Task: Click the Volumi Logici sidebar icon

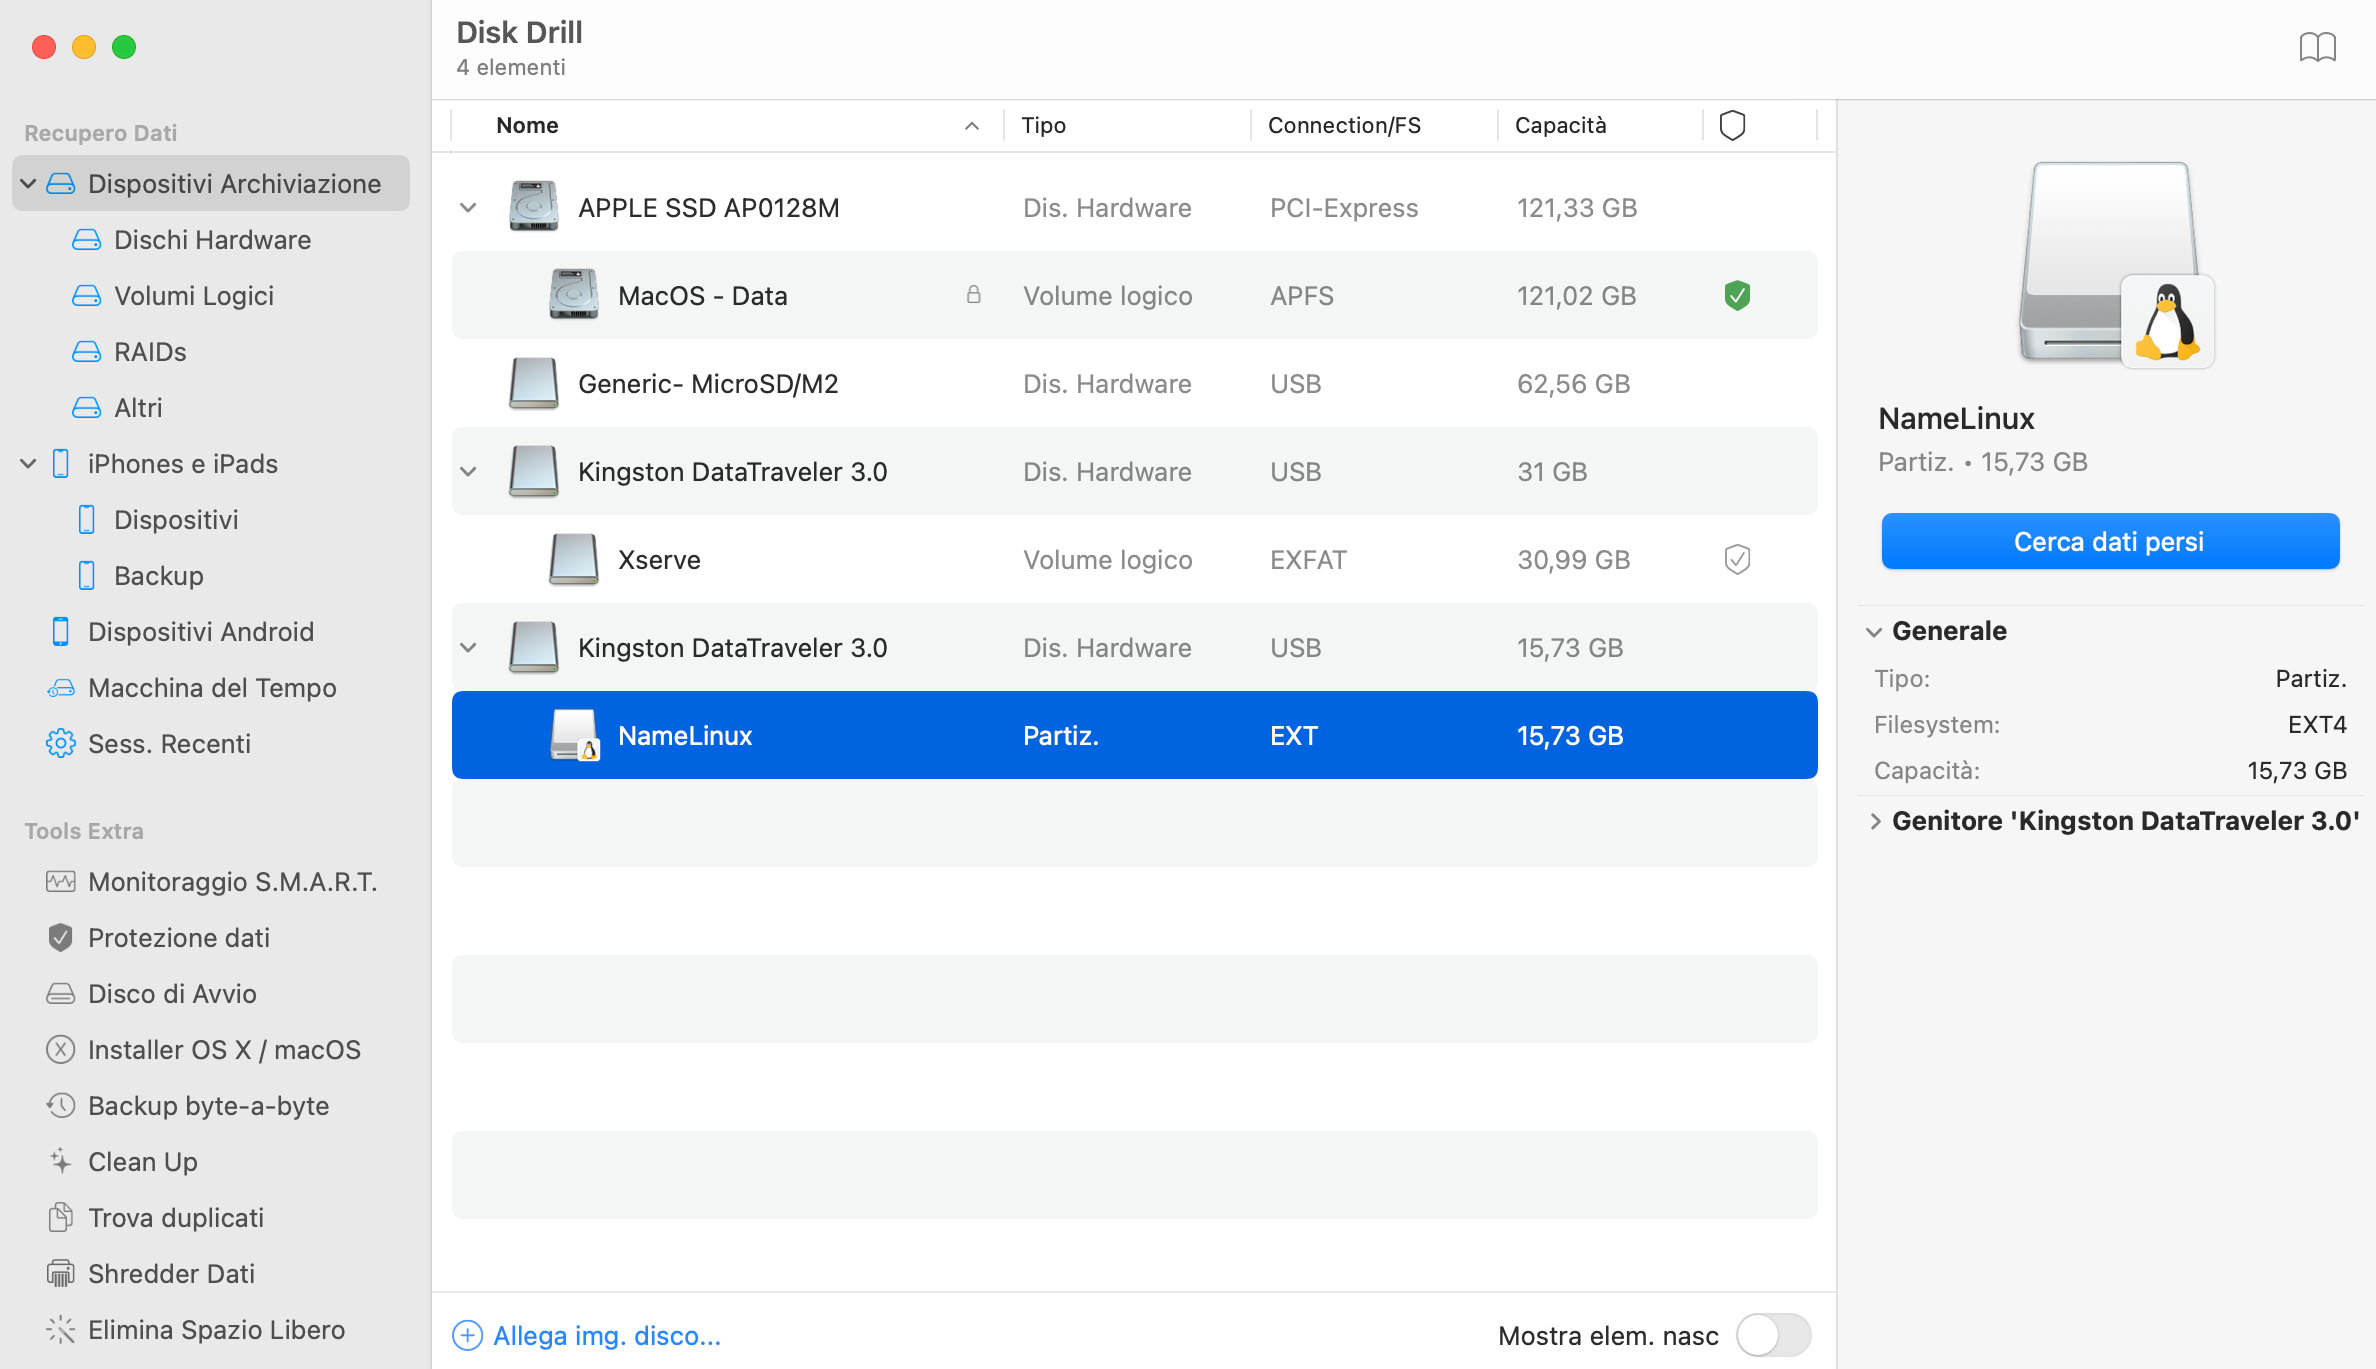Action: click(x=86, y=296)
